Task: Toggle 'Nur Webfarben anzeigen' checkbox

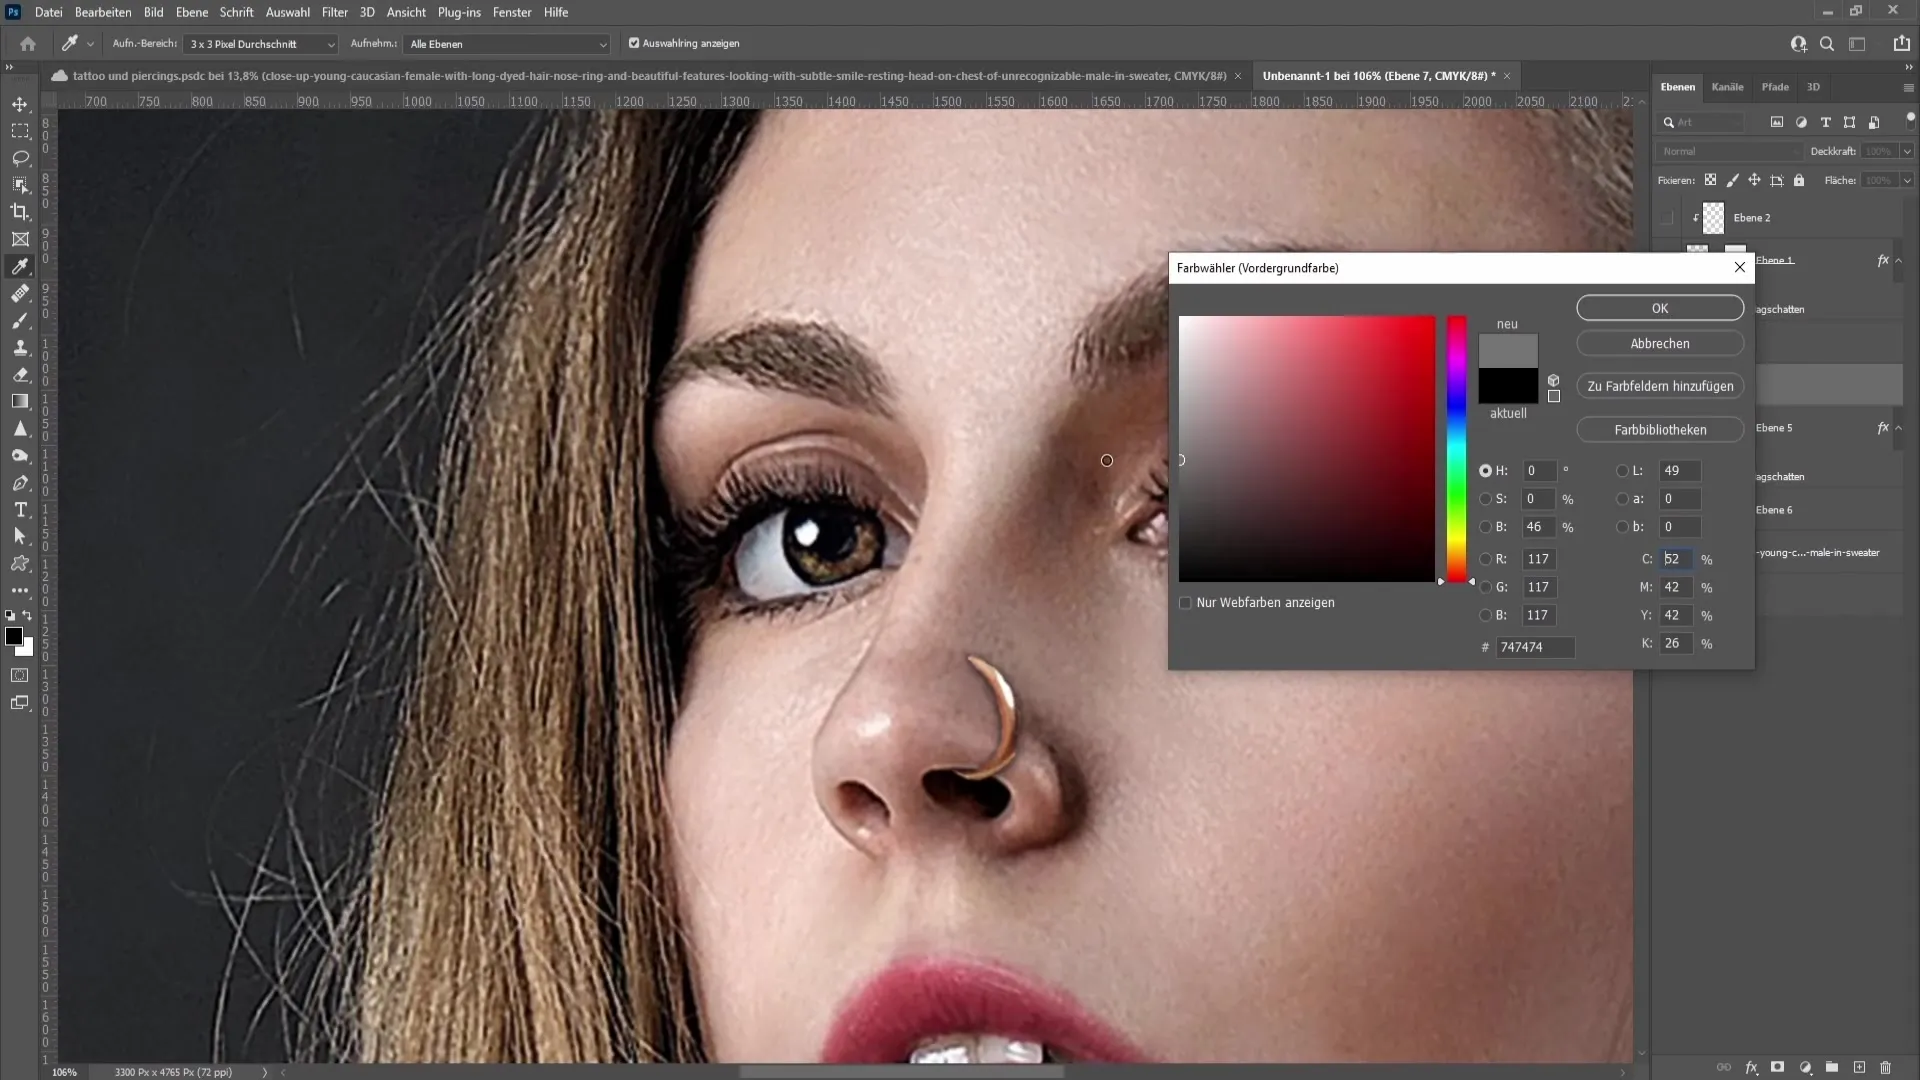Action: (x=1185, y=603)
